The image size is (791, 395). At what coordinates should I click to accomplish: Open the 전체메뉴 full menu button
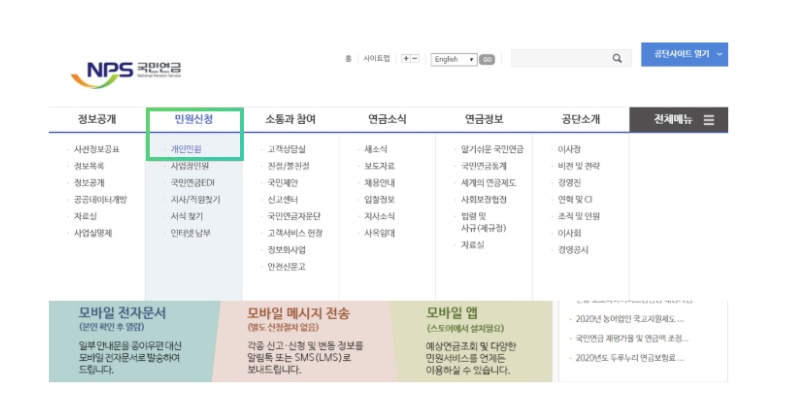(x=679, y=120)
